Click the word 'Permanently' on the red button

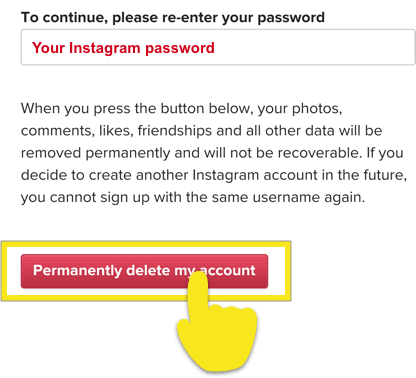coord(77,271)
